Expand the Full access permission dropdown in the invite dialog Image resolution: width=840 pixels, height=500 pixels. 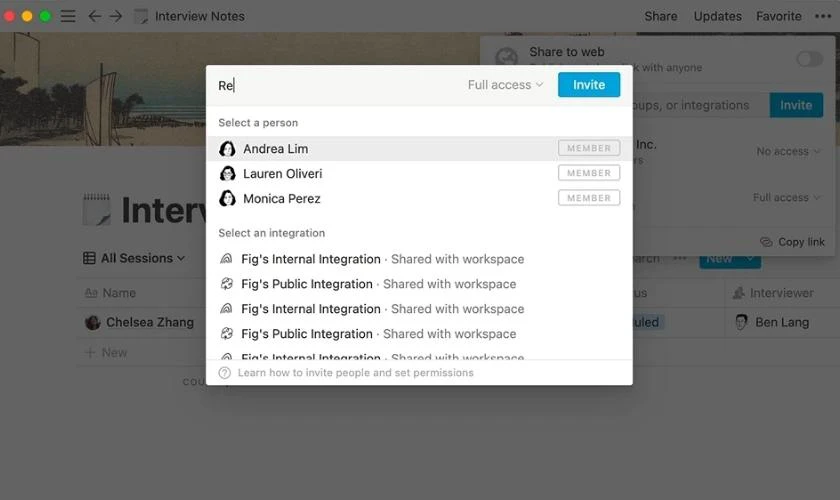505,85
